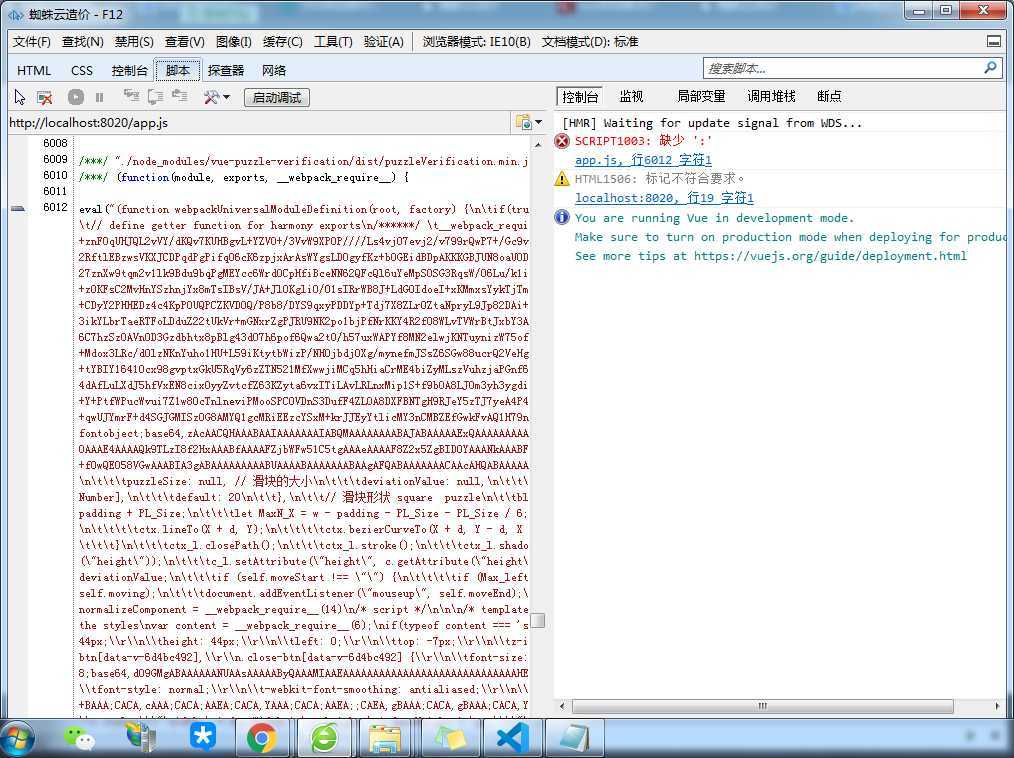Open the notepad taskbar icon
Screen dimensions: 1014x758
click(x=574, y=738)
